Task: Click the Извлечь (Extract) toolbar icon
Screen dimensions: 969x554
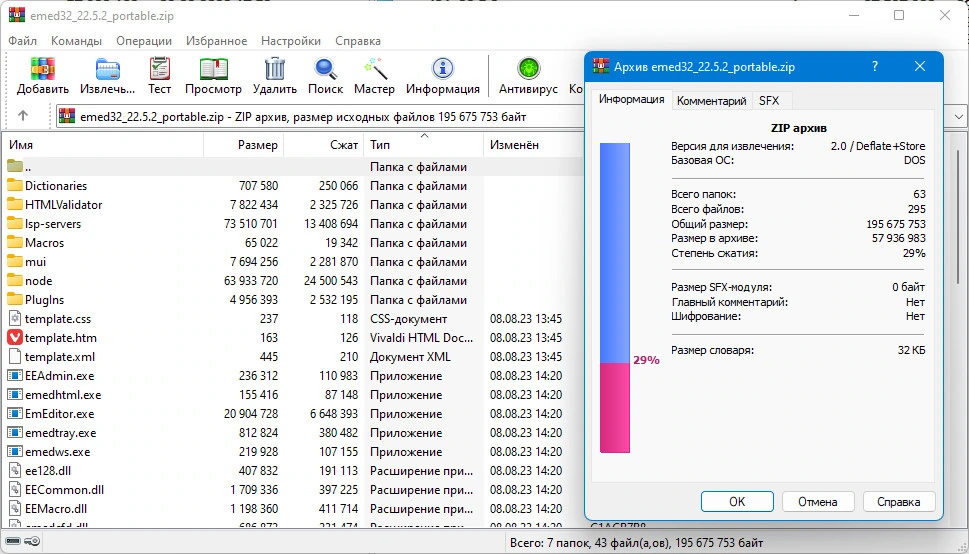Action: [x=108, y=69]
